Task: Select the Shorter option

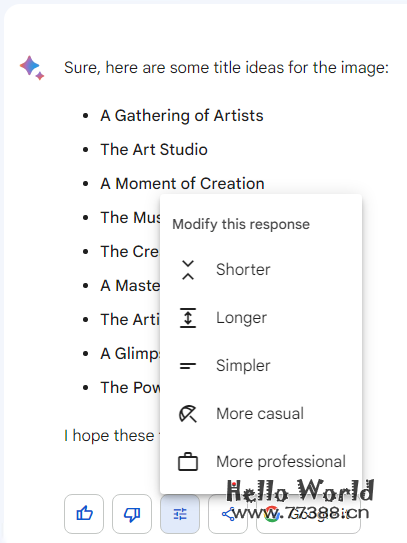Action: 261,270
